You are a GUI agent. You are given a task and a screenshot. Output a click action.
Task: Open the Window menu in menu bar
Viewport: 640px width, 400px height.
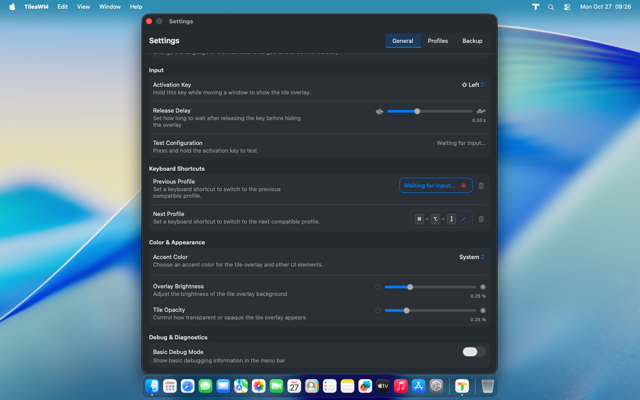pyautogui.click(x=110, y=7)
